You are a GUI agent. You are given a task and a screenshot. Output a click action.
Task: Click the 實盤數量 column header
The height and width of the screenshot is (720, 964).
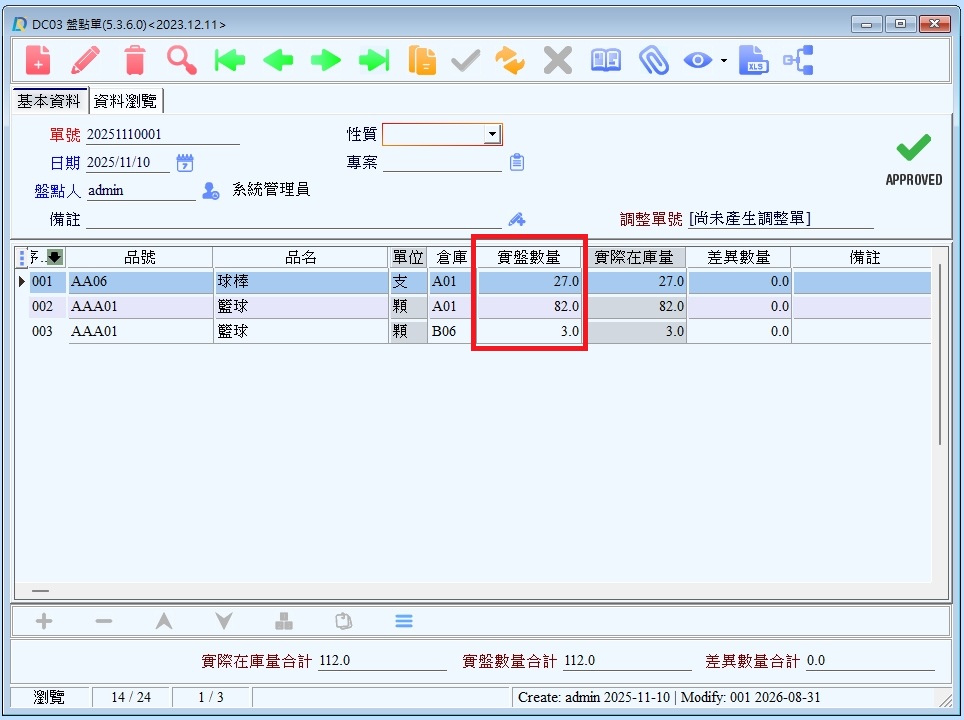click(529, 257)
